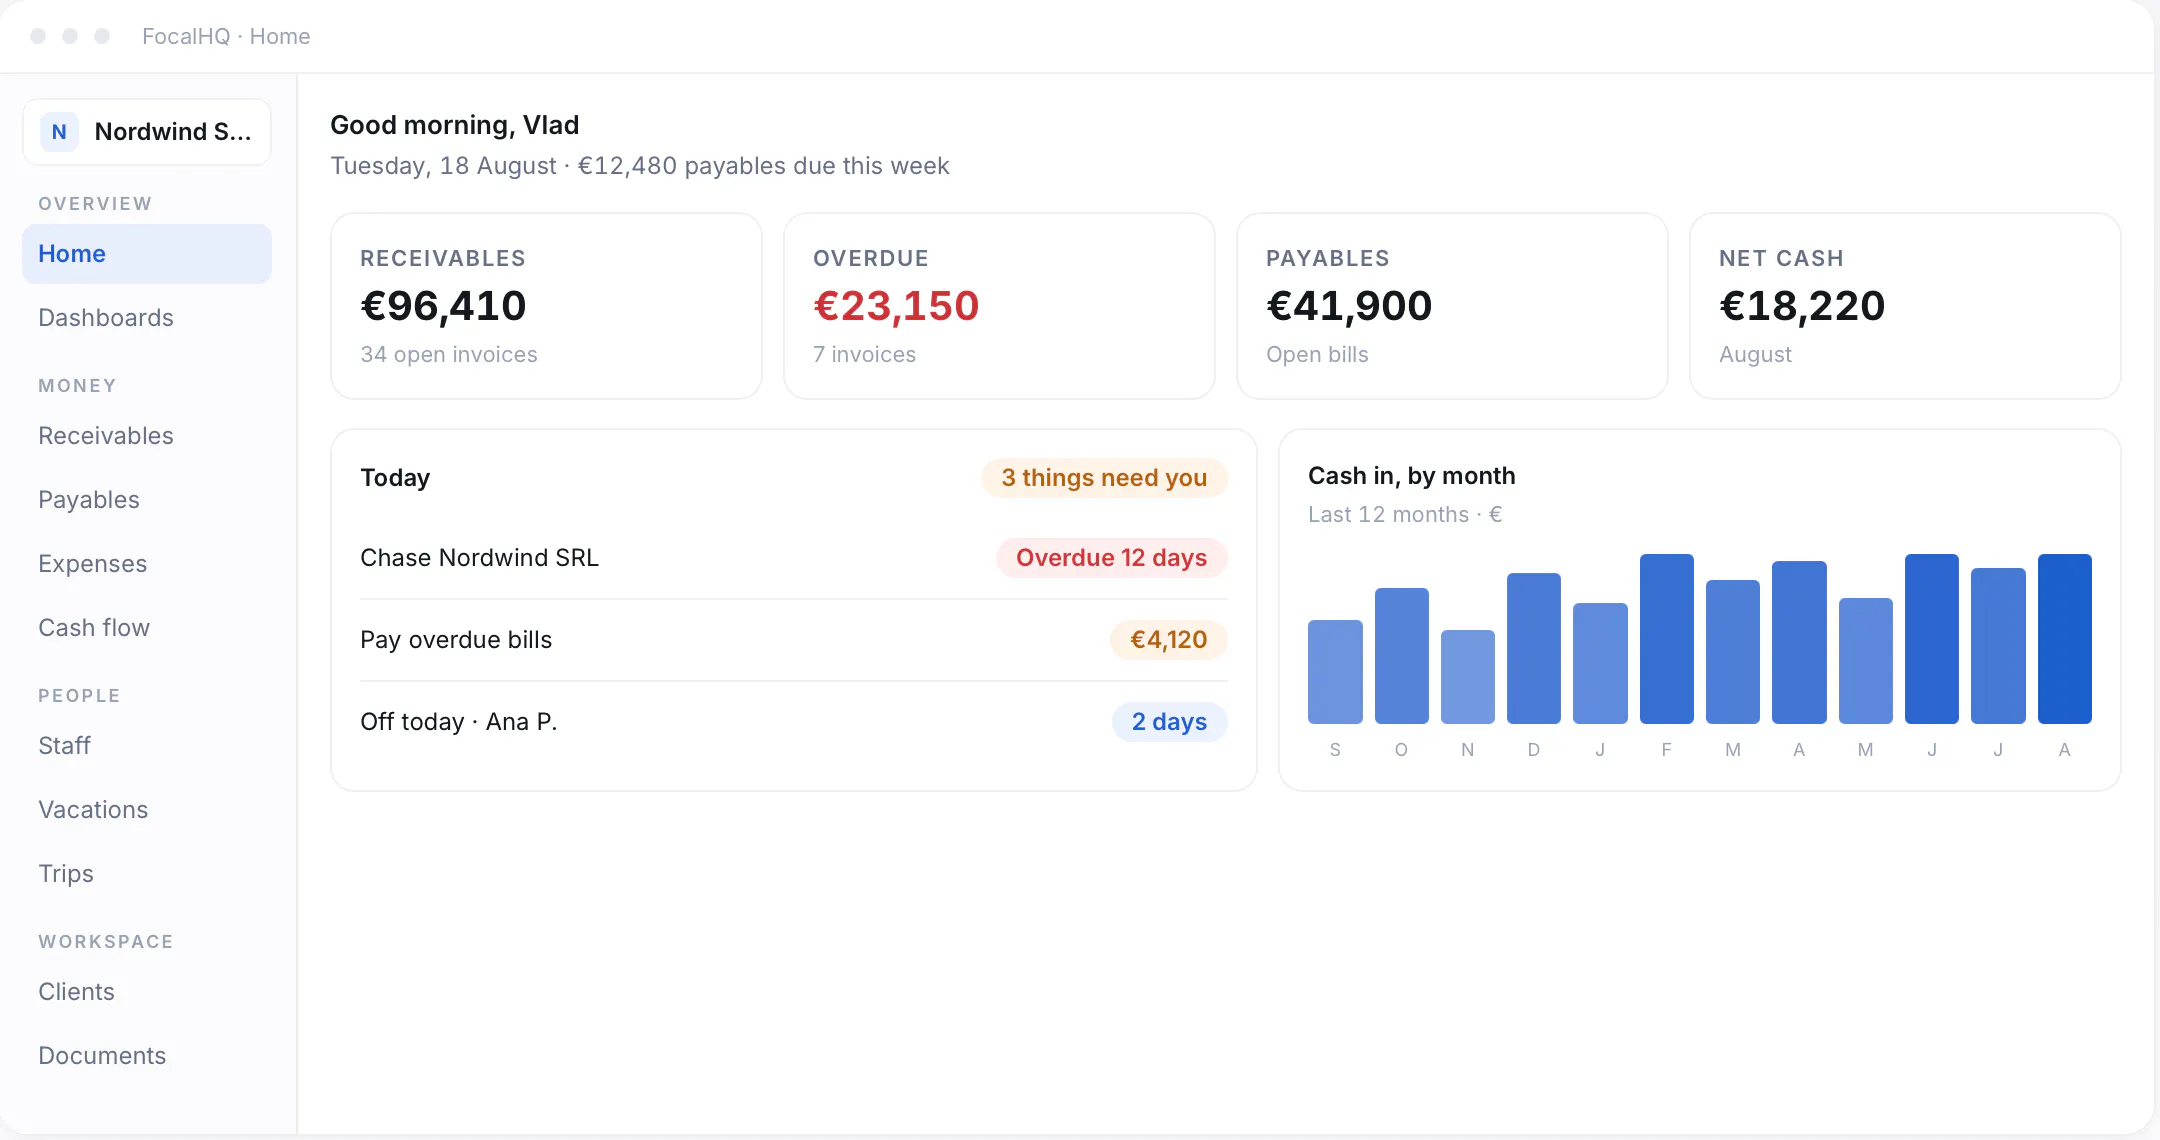This screenshot has width=2160, height=1140.
Task: Click the 'Overdue 12 days' badge
Action: point(1111,558)
